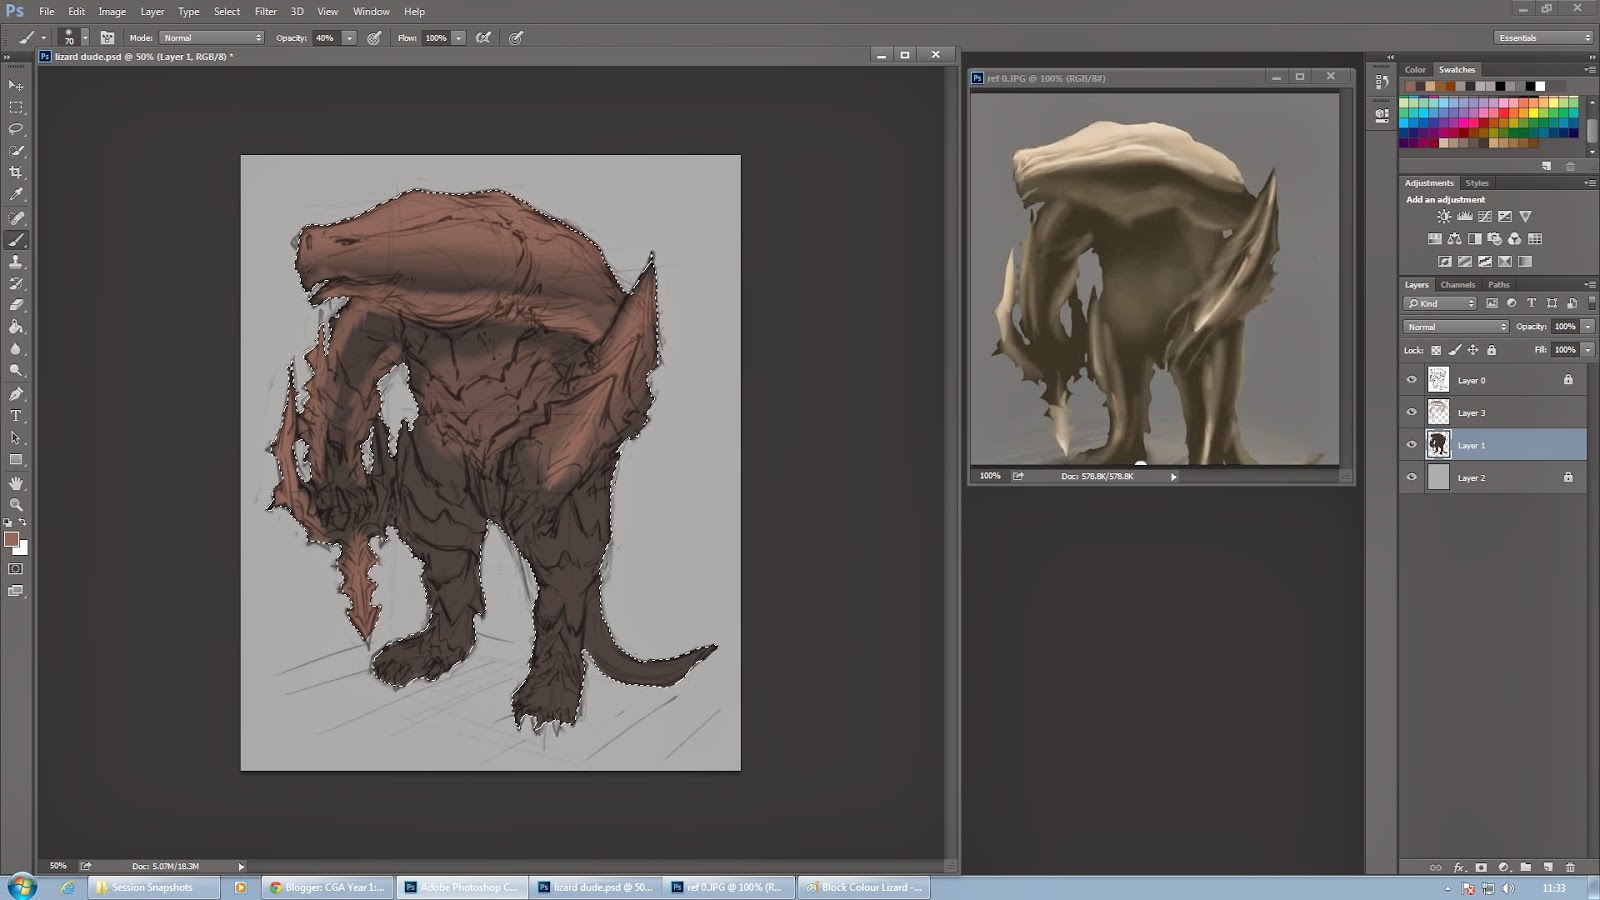Select the Clone Stamp tool
This screenshot has height=900, width=1600.
coord(16,260)
